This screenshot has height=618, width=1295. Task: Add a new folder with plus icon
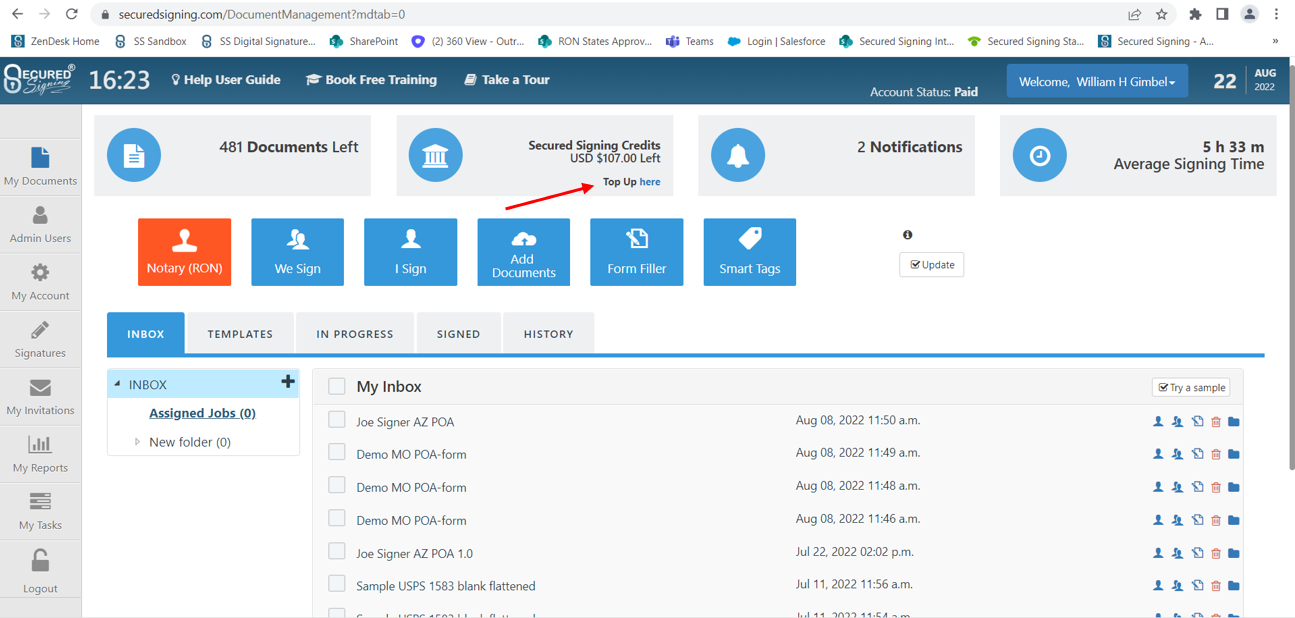(x=288, y=382)
